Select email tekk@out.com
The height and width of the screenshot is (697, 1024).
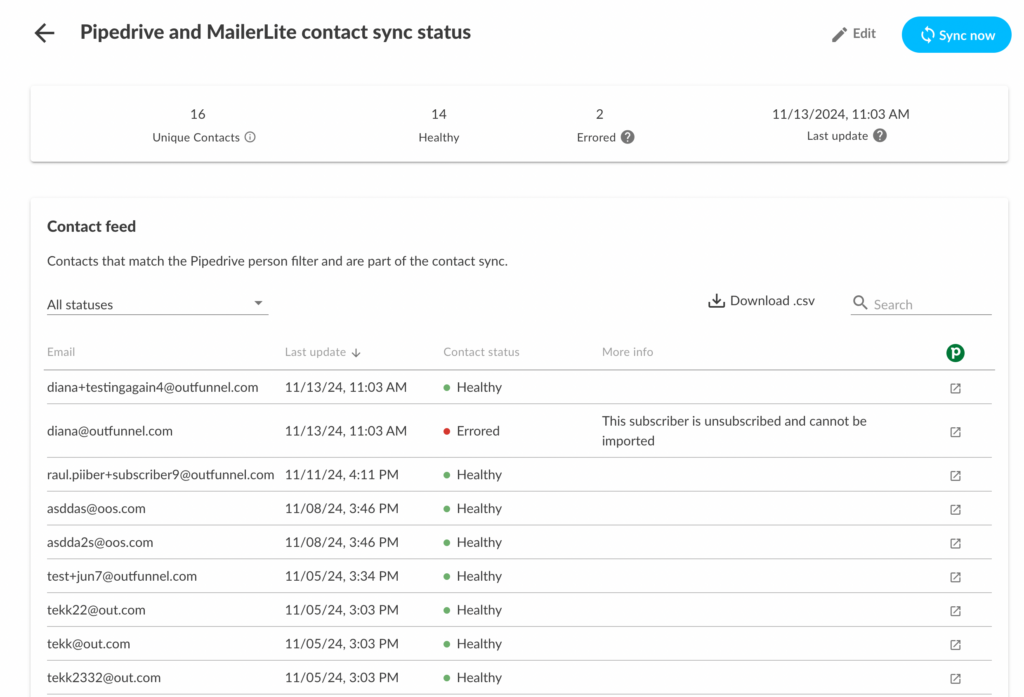point(89,644)
